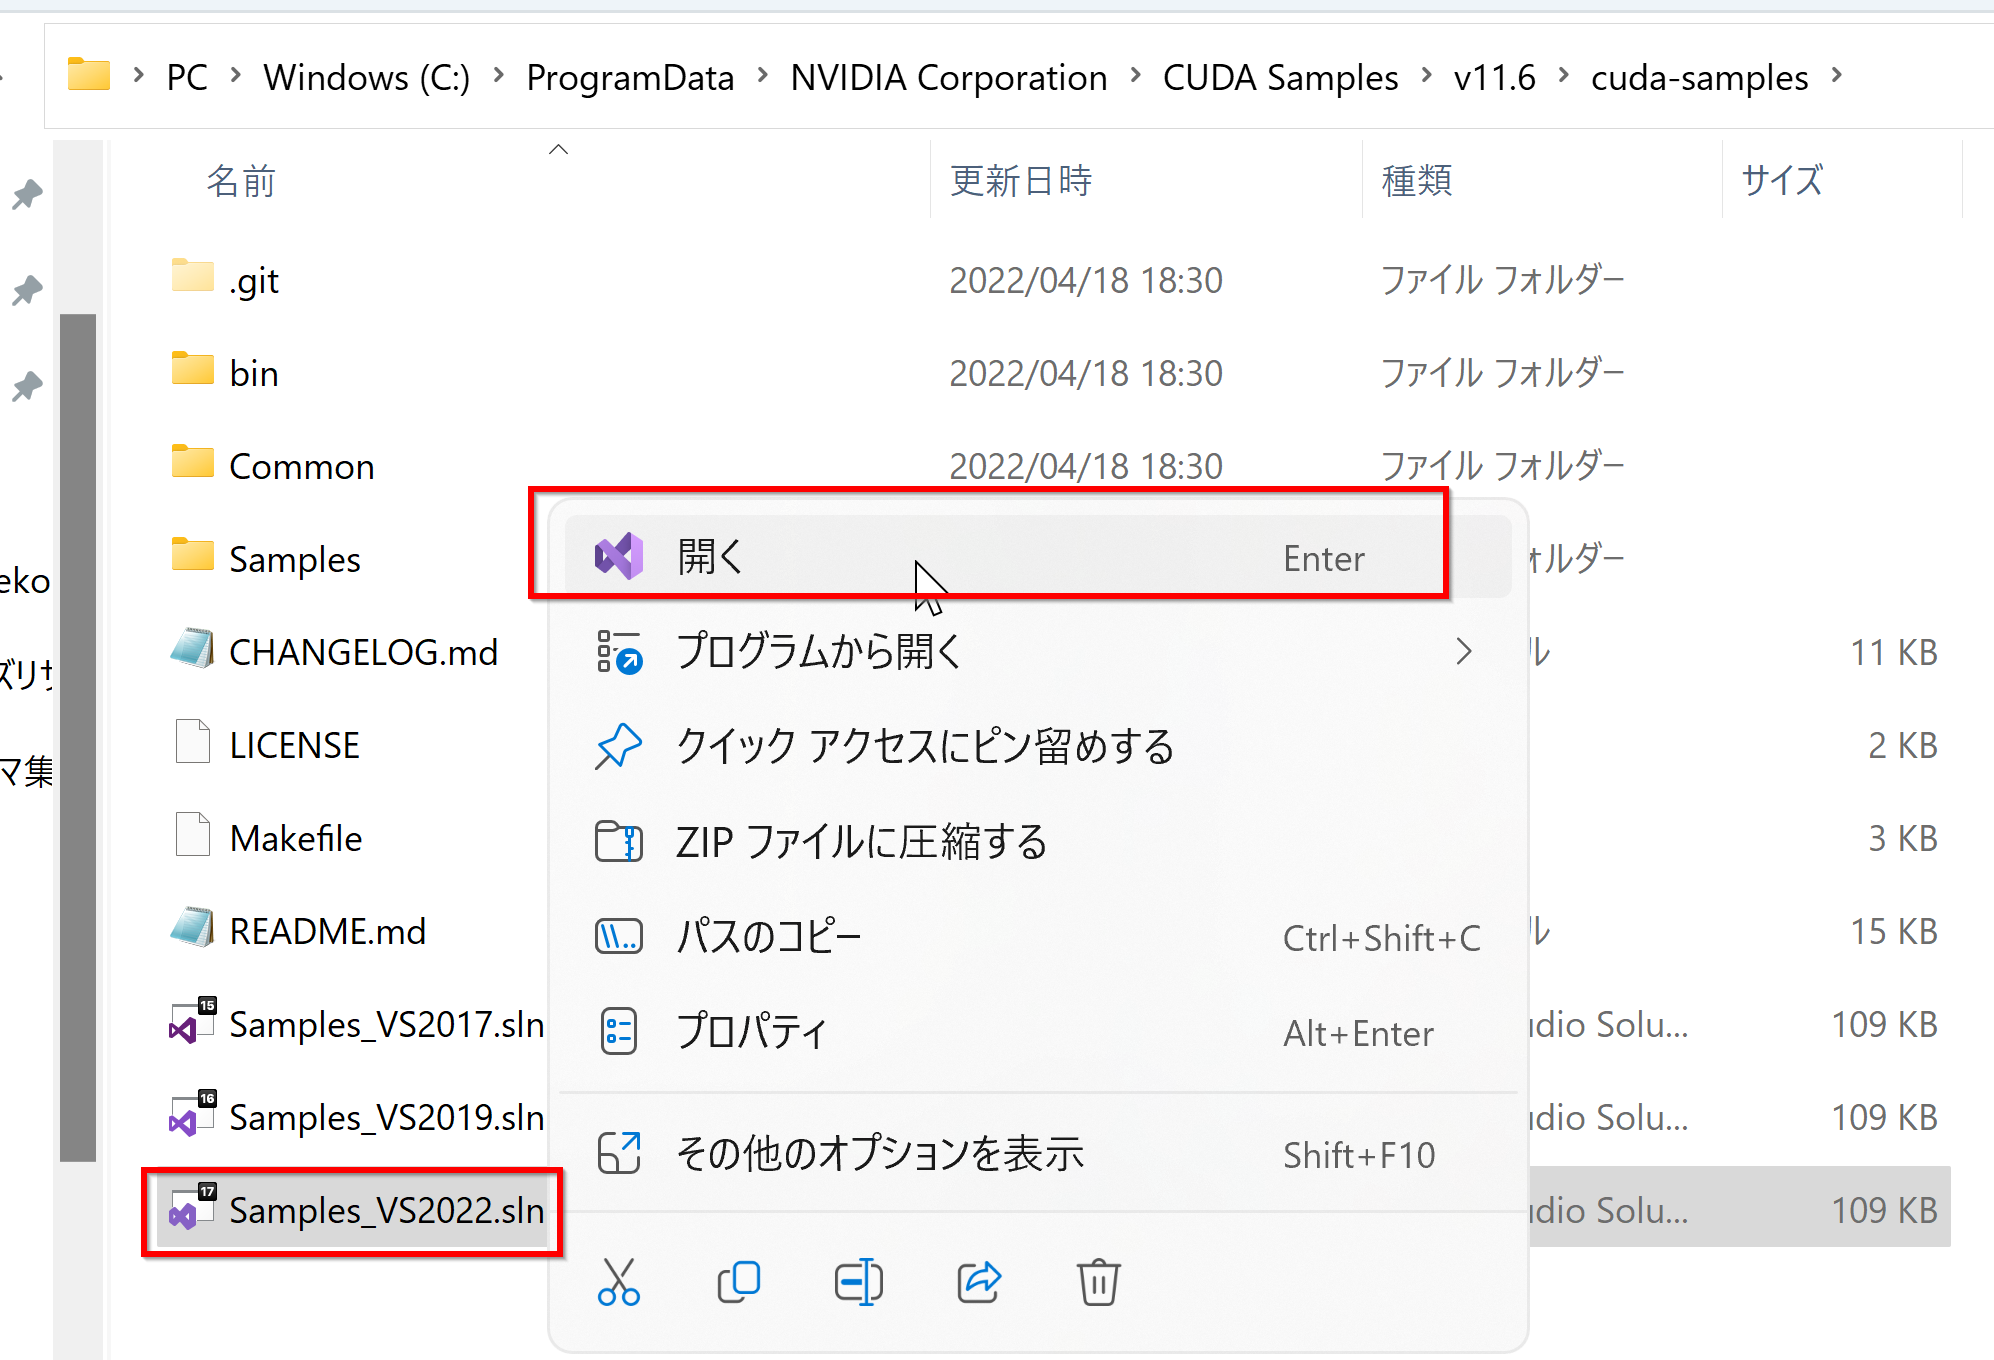Choose パスのコピー from the menu
Image resolution: width=1994 pixels, height=1360 pixels.
tap(1038, 937)
